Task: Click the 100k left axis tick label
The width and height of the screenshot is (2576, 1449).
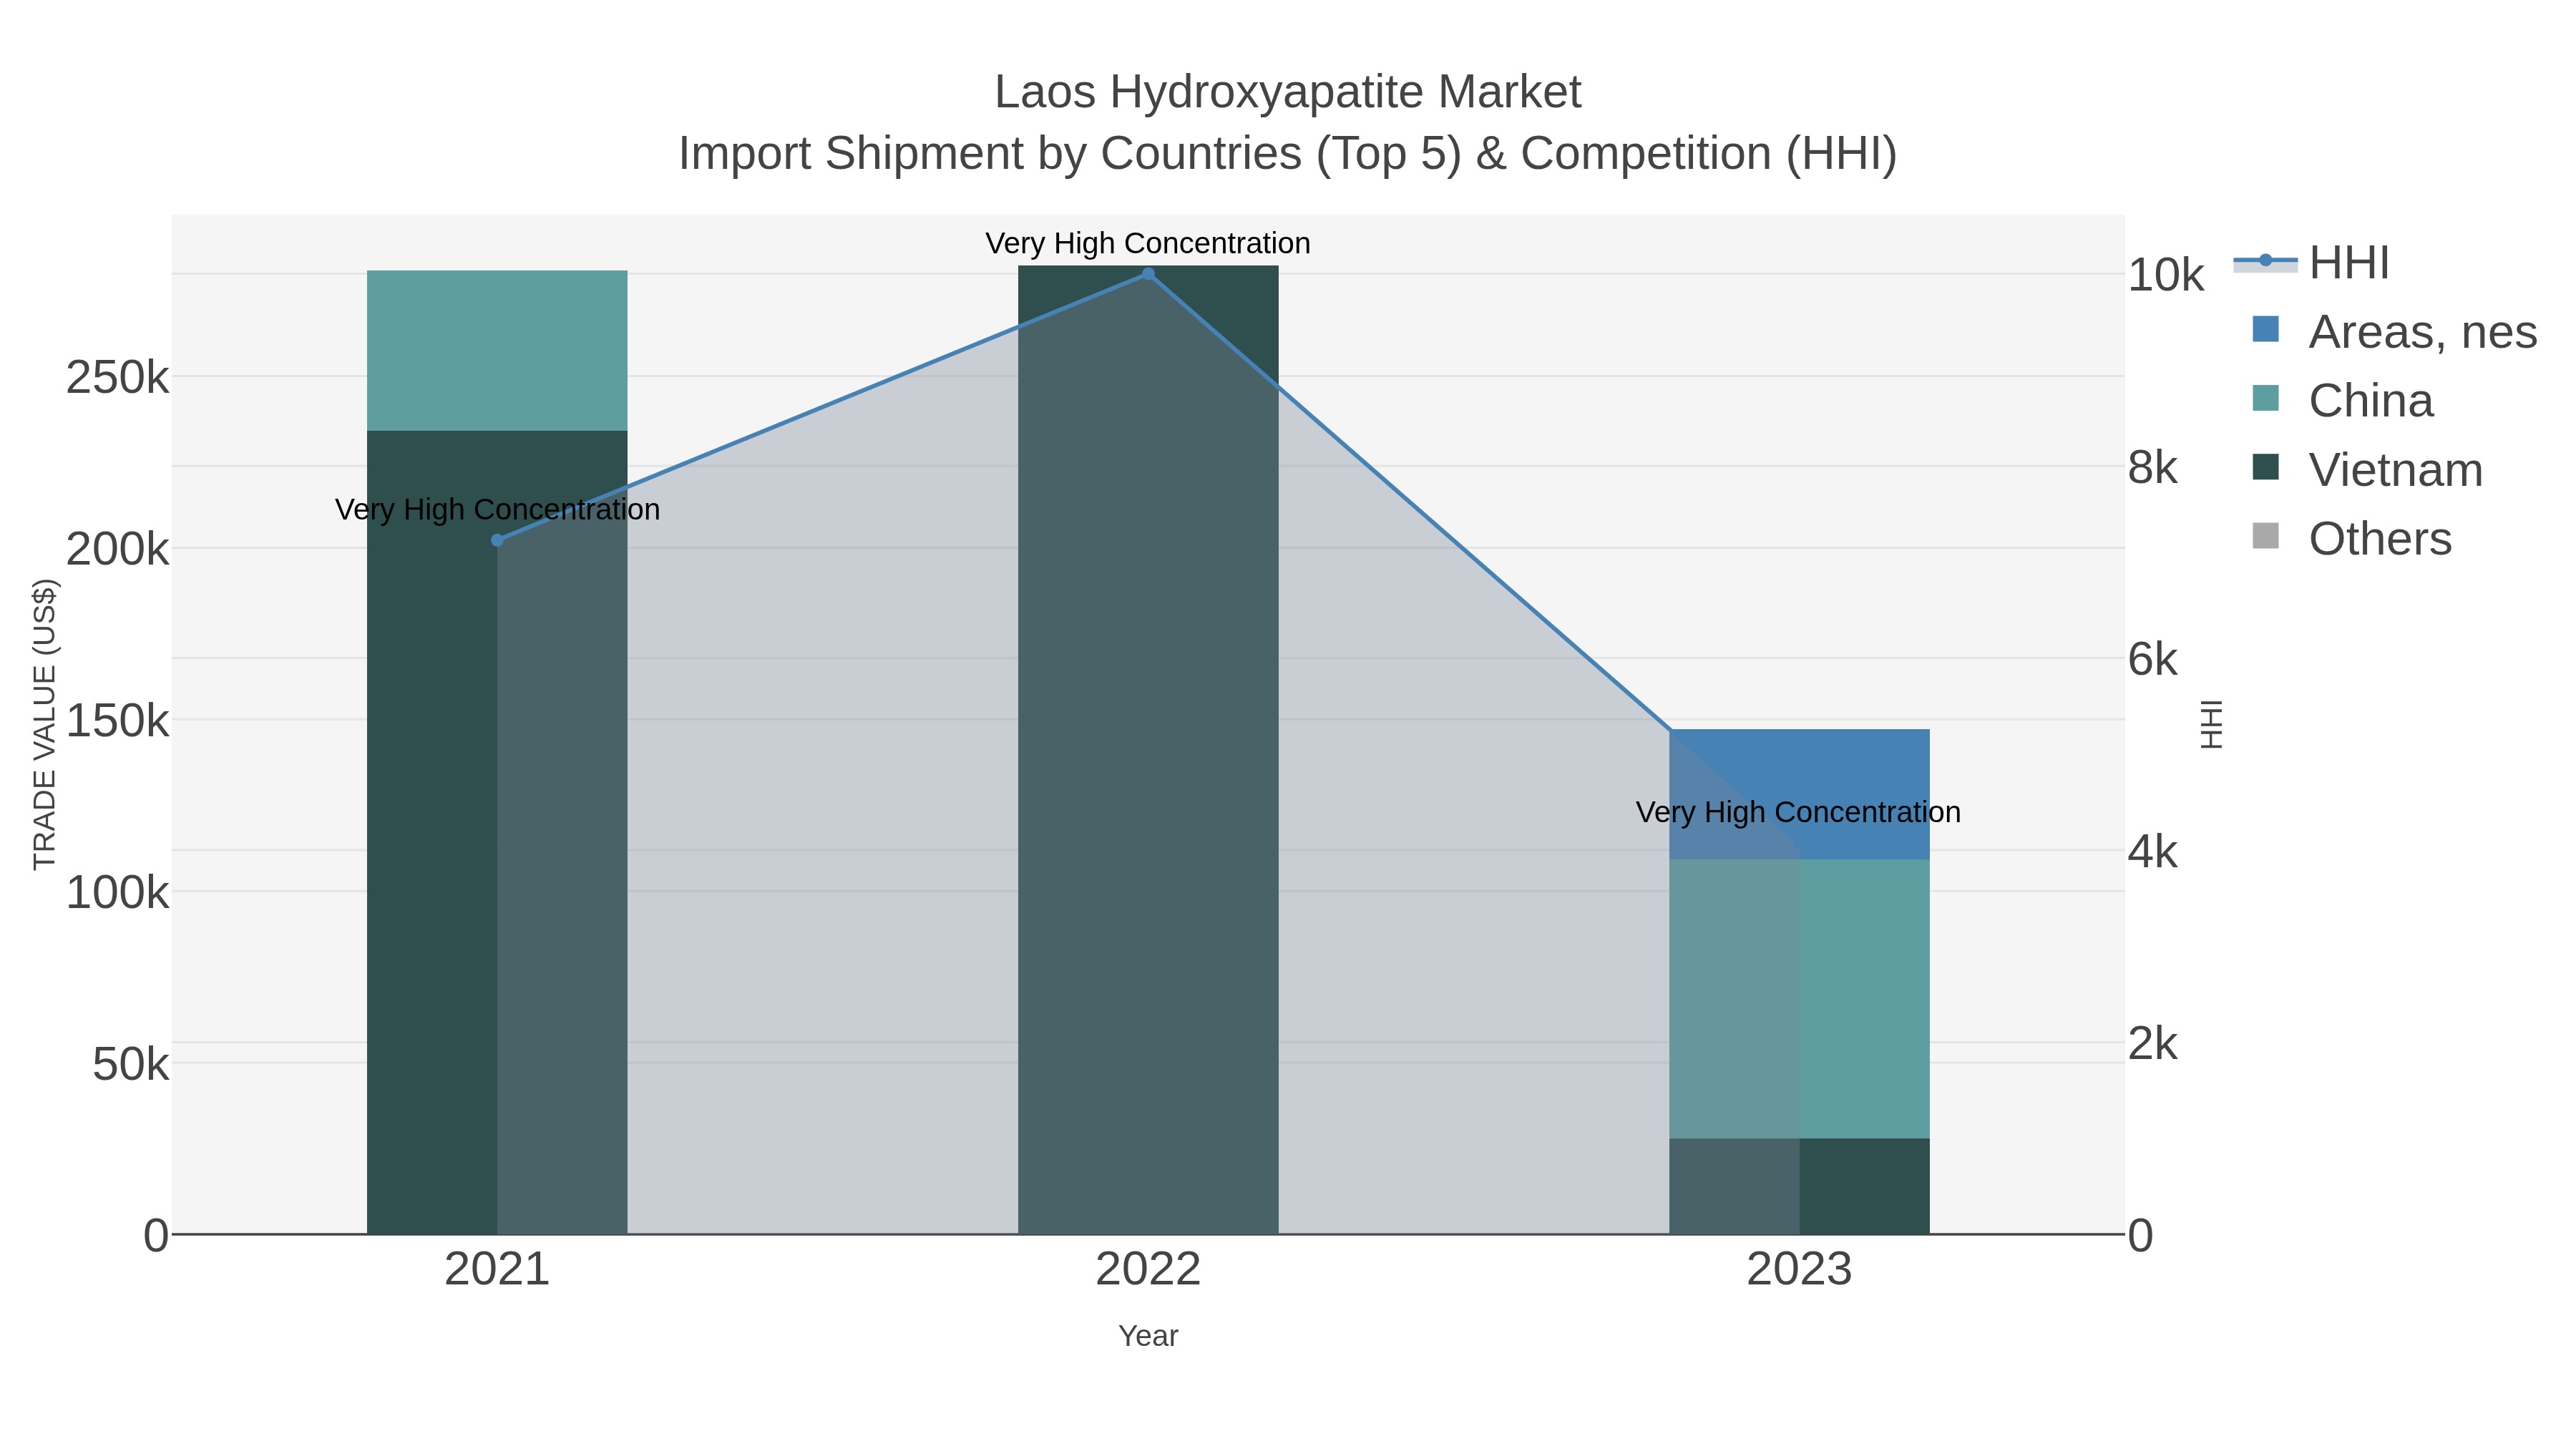Action: 117,892
